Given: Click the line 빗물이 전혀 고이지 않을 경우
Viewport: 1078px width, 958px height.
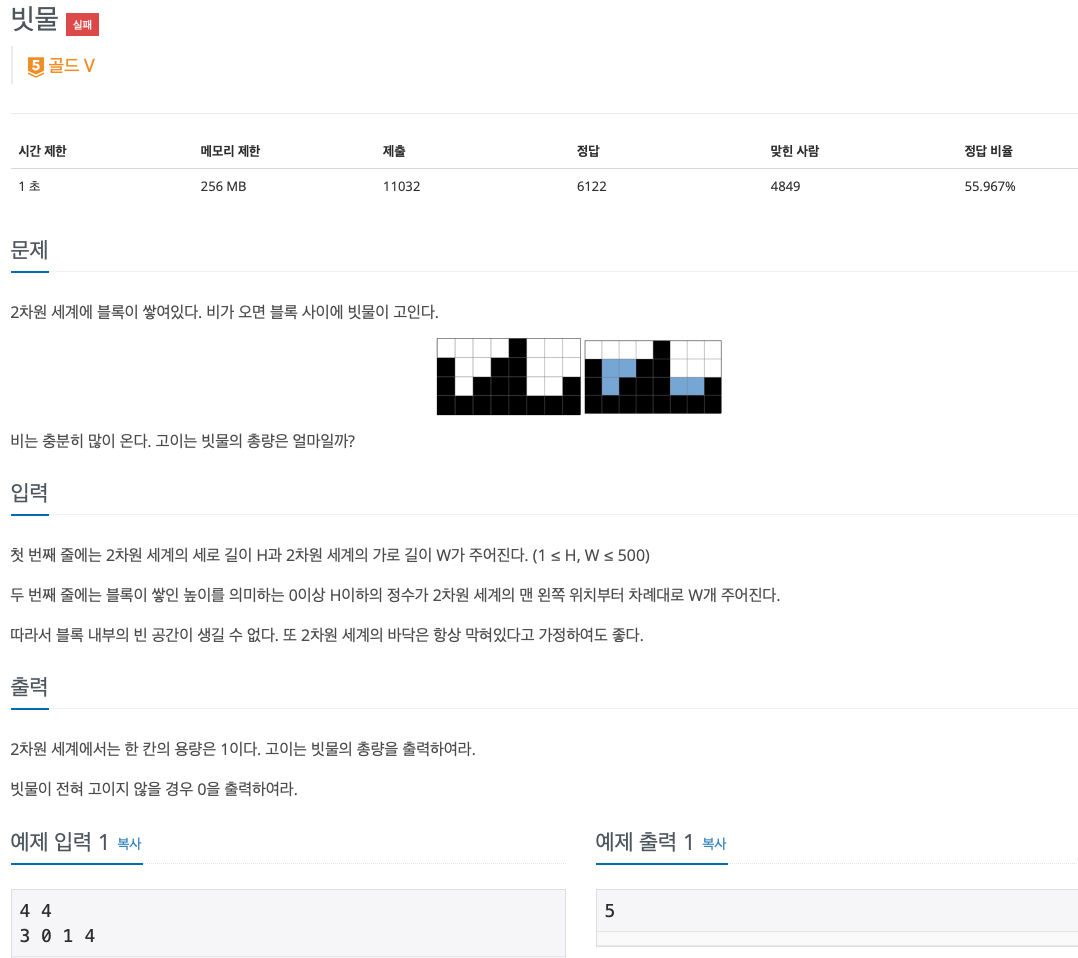Looking at the screenshot, I should [x=154, y=789].
